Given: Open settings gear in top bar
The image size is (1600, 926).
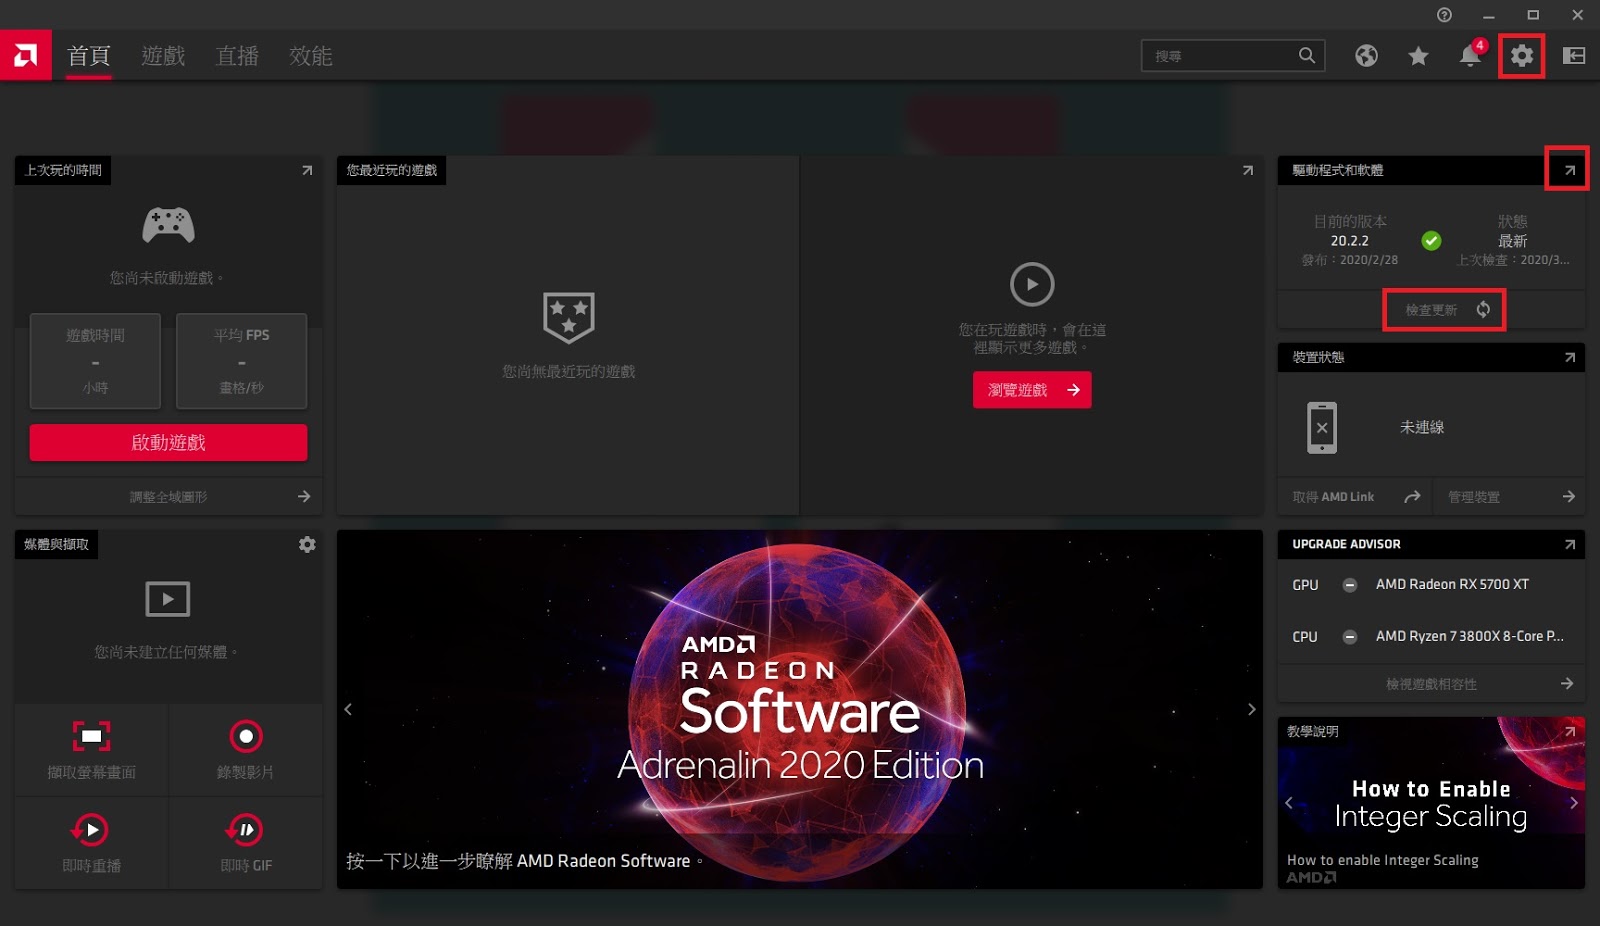Looking at the screenshot, I should [x=1522, y=56].
